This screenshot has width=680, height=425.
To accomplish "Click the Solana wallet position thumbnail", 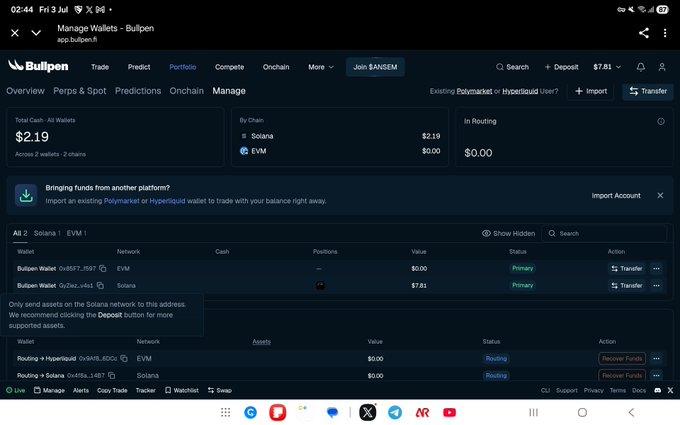I will click(x=320, y=285).
